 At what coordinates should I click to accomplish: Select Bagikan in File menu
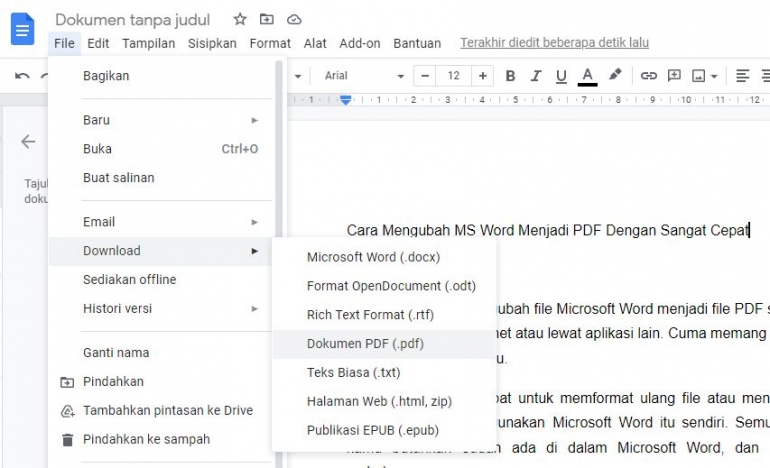[x=160, y=76]
